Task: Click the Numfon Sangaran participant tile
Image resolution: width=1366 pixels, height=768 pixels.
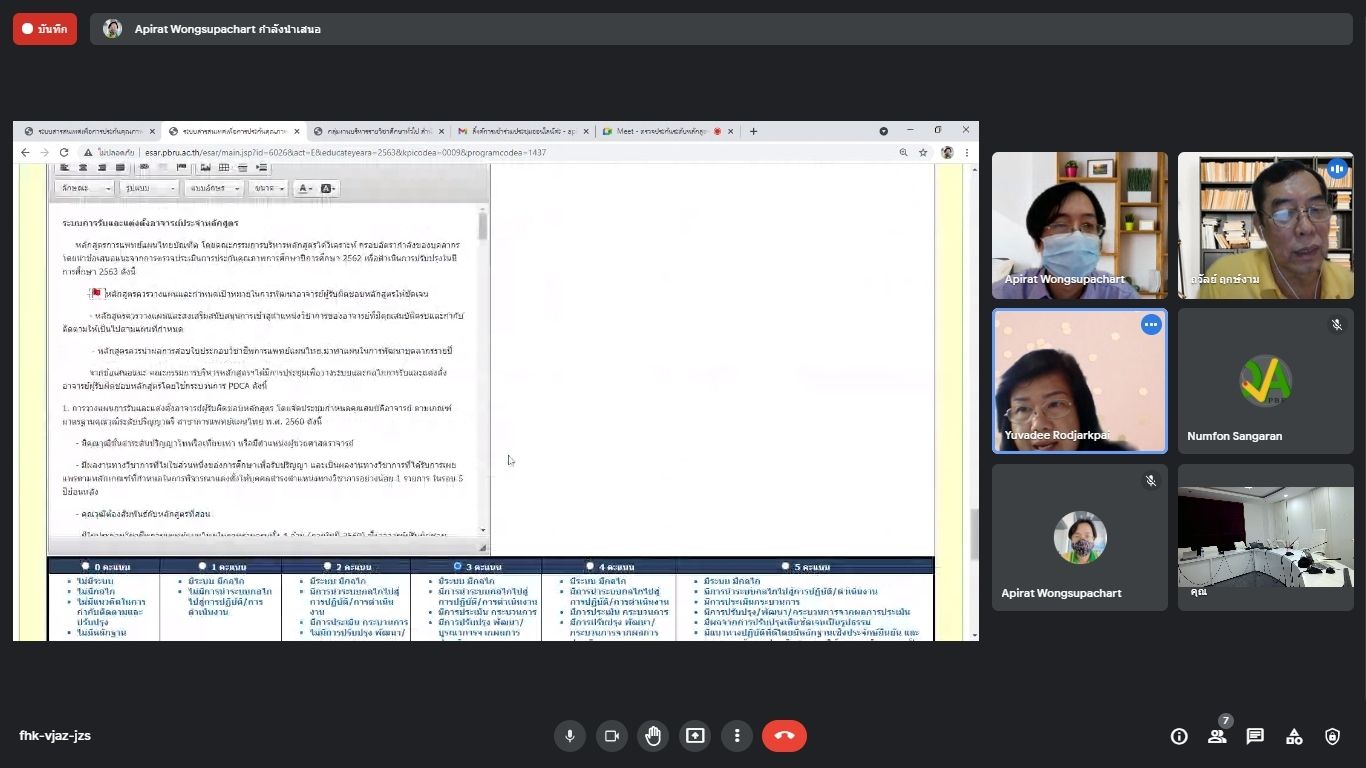Action: [1265, 381]
